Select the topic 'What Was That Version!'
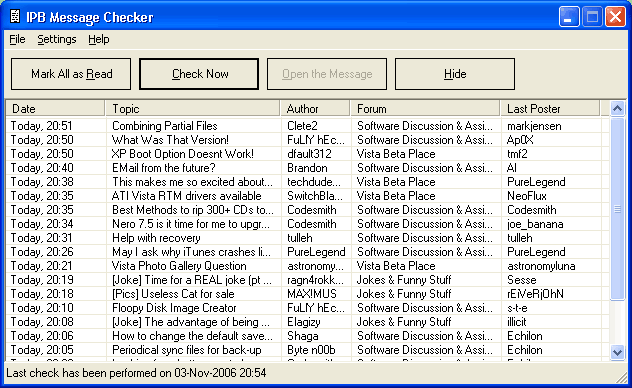 pos(170,140)
